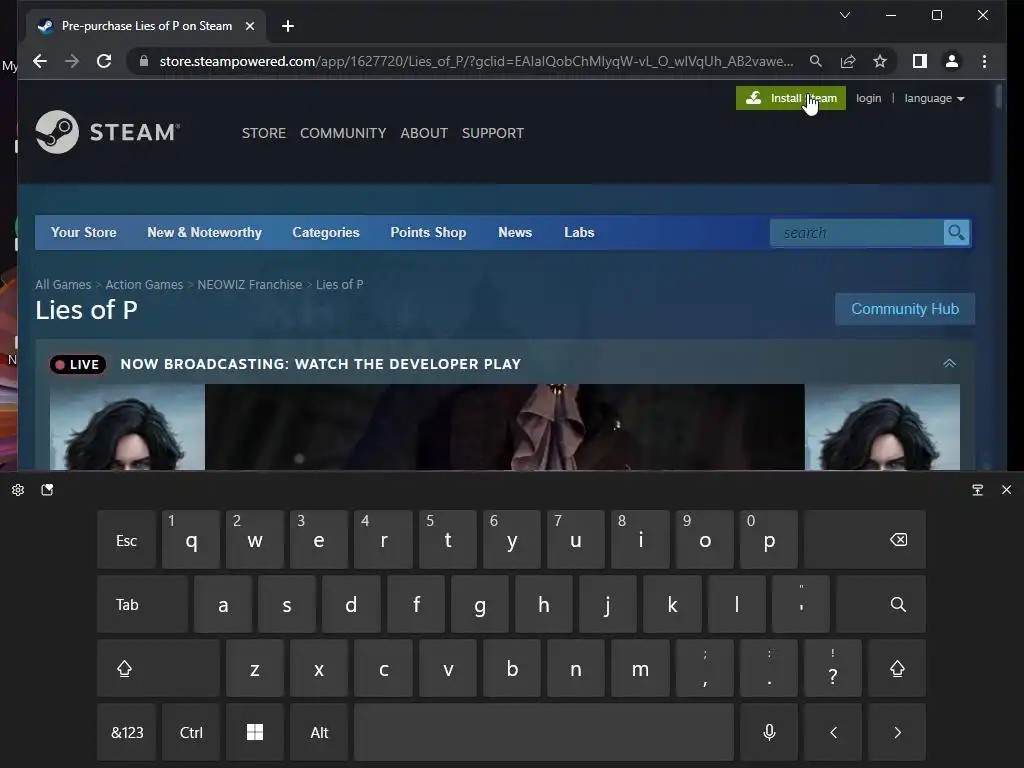This screenshot has width=1024, height=768.
Task: Tap the right Shift key
Action: (897, 668)
